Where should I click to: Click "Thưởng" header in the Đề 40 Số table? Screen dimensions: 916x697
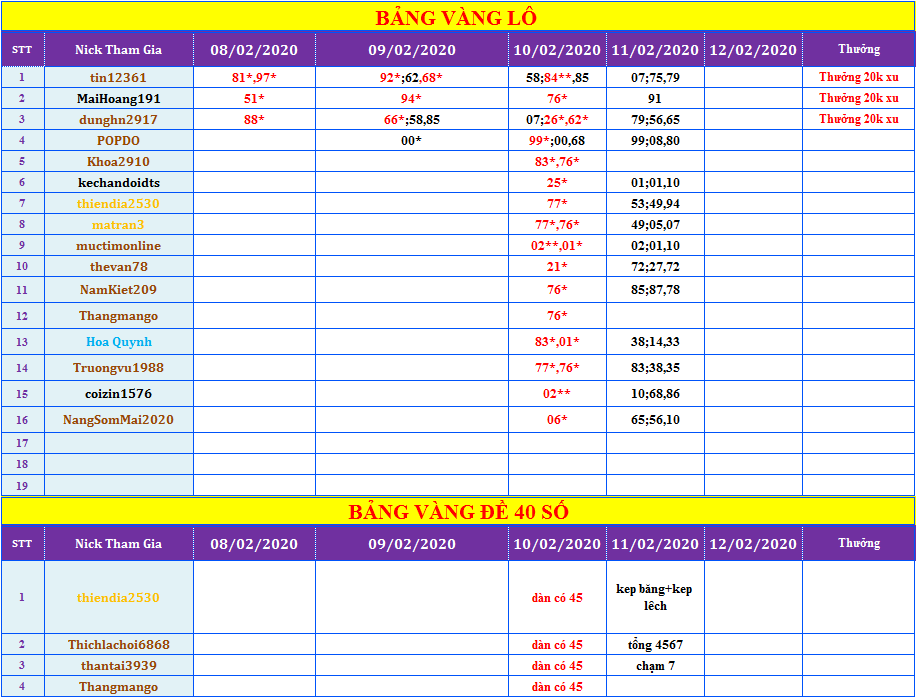[x=858, y=544]
